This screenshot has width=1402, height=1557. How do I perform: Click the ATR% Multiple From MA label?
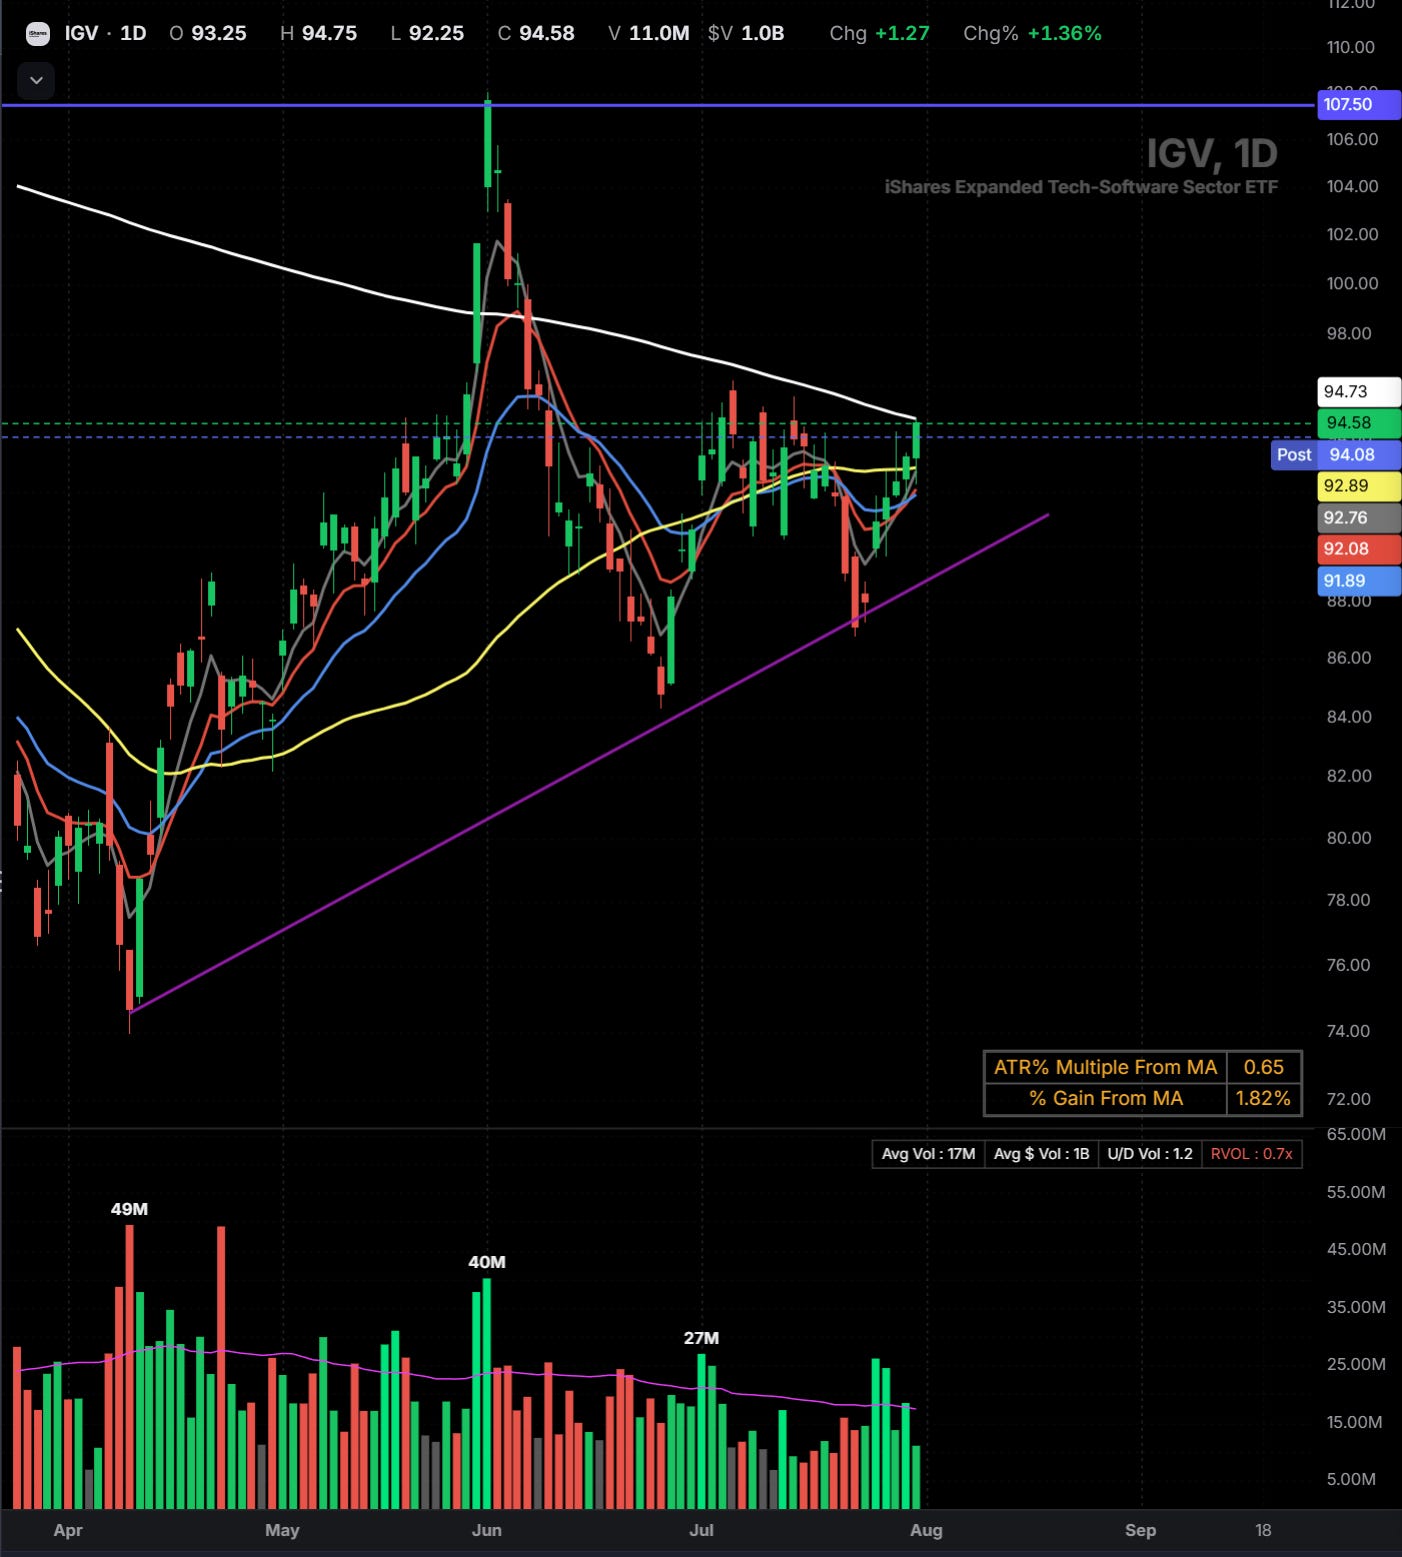(x=1105, y=1067)
